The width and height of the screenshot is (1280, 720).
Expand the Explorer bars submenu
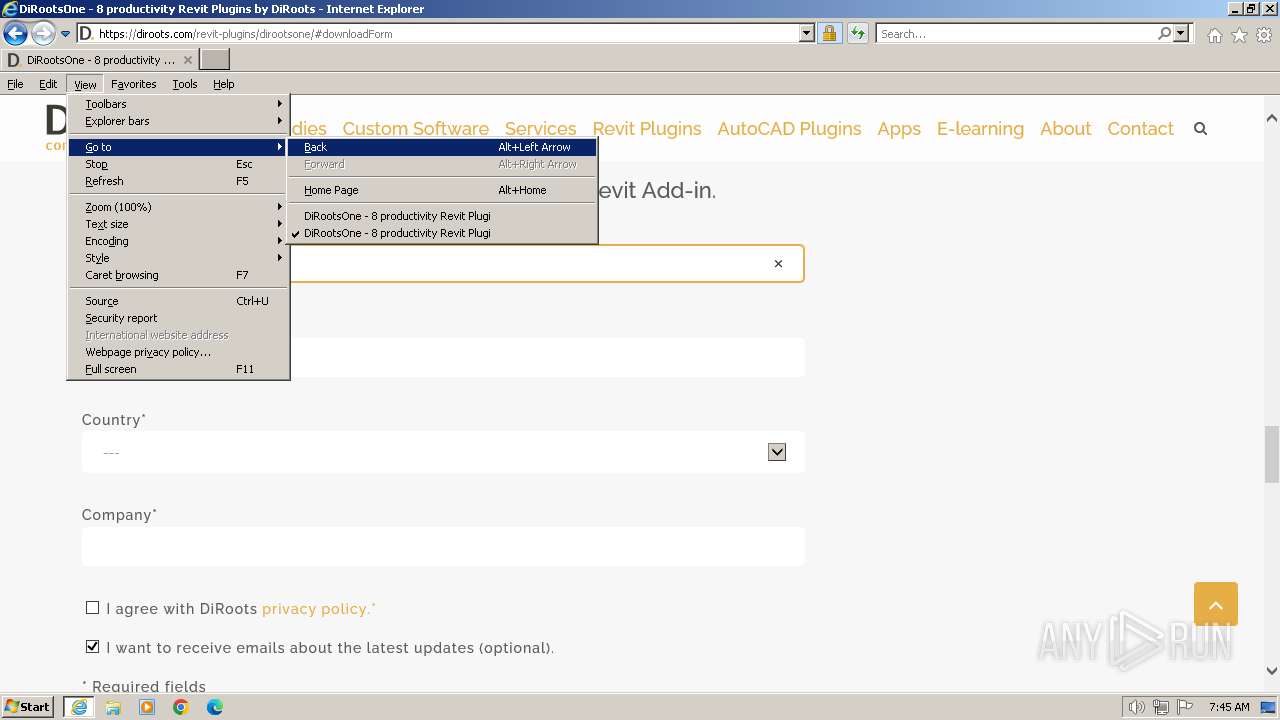[x=178, y=121]
